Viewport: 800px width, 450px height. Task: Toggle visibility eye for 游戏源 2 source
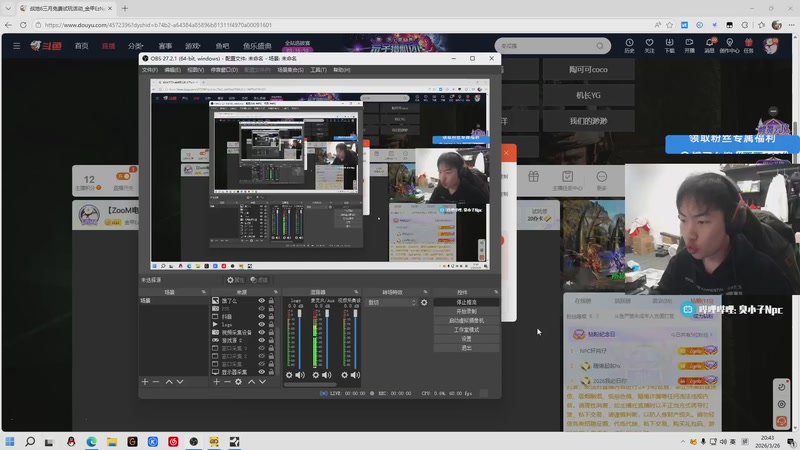pos(262,340)
